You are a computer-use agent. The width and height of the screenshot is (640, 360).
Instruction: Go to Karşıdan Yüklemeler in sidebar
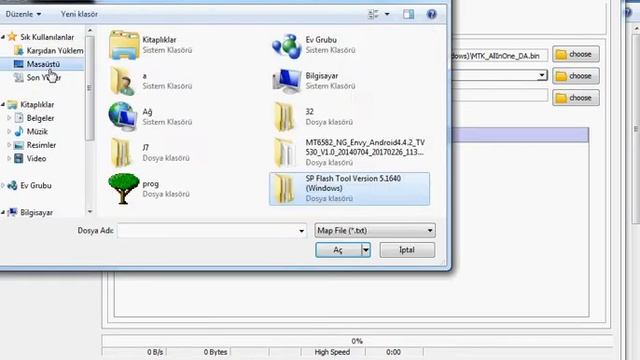[49, 51]
